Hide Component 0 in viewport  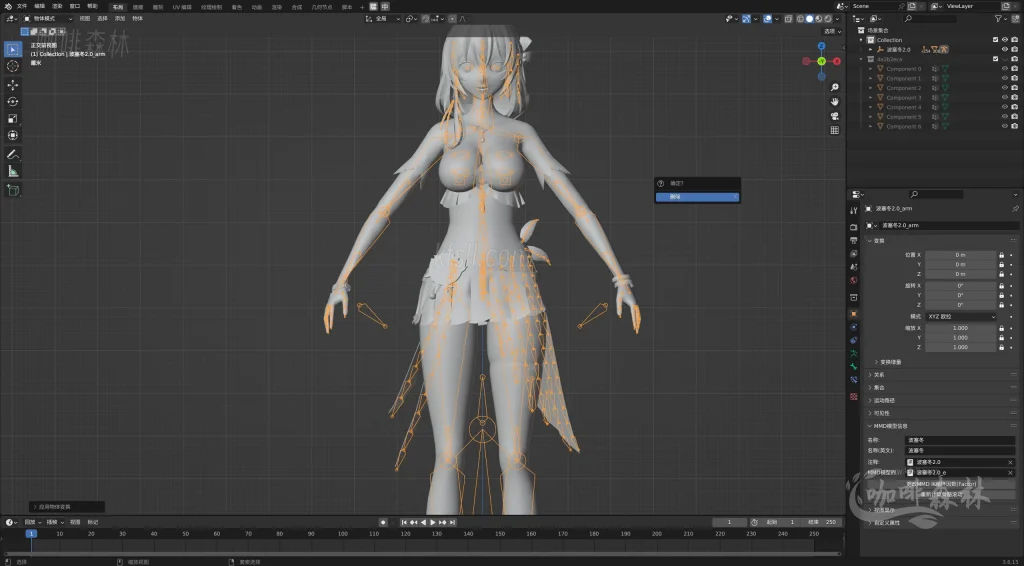click(x=1005, y=69)
